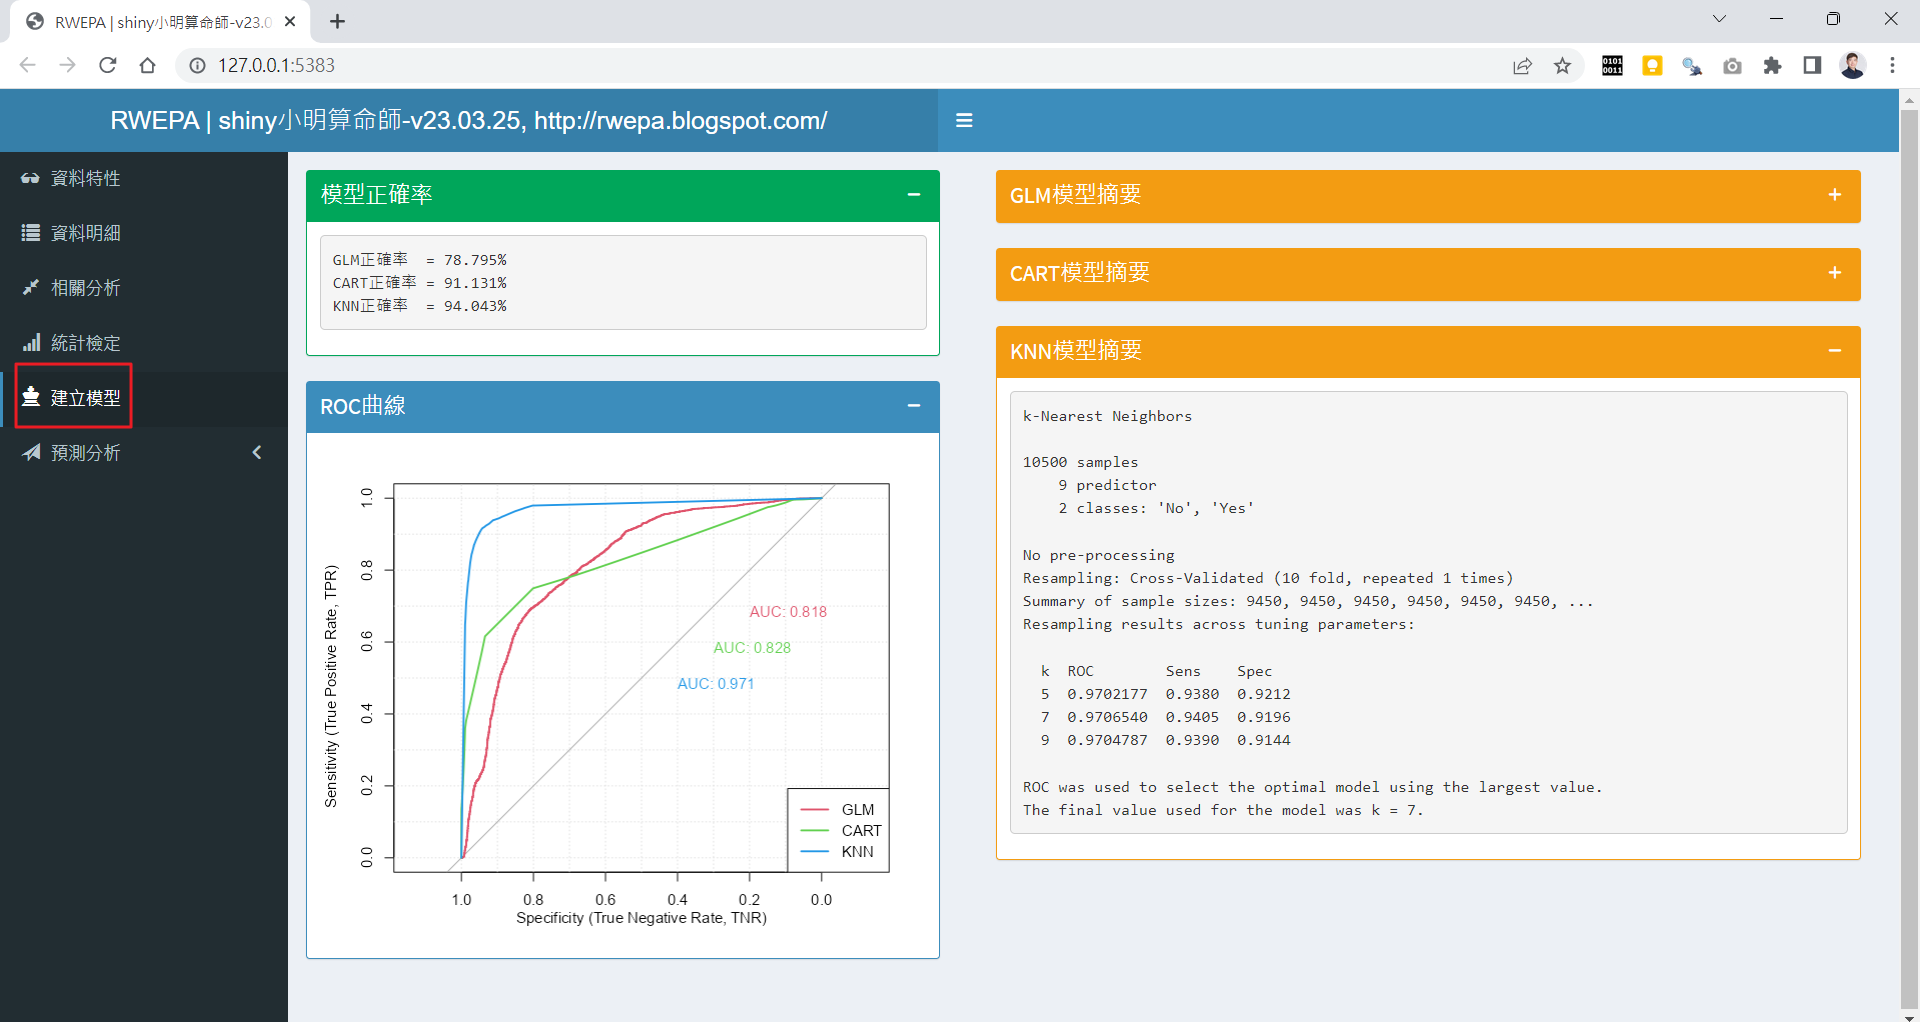Expand the CART模型摘要 panel
1920x1022 pixels.
pyautogui.click(x=1834, y=273)
